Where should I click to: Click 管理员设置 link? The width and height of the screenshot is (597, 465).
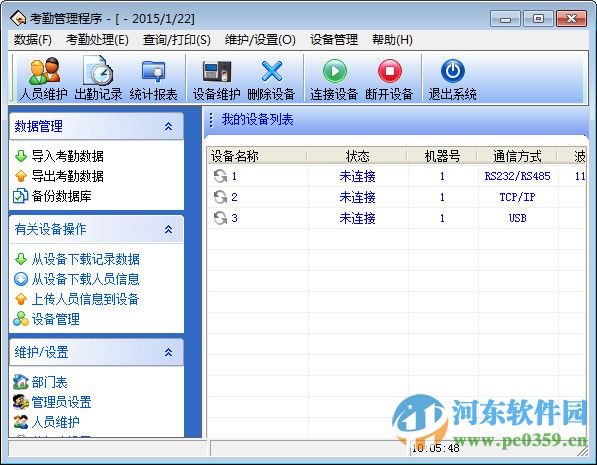[61, 402]
